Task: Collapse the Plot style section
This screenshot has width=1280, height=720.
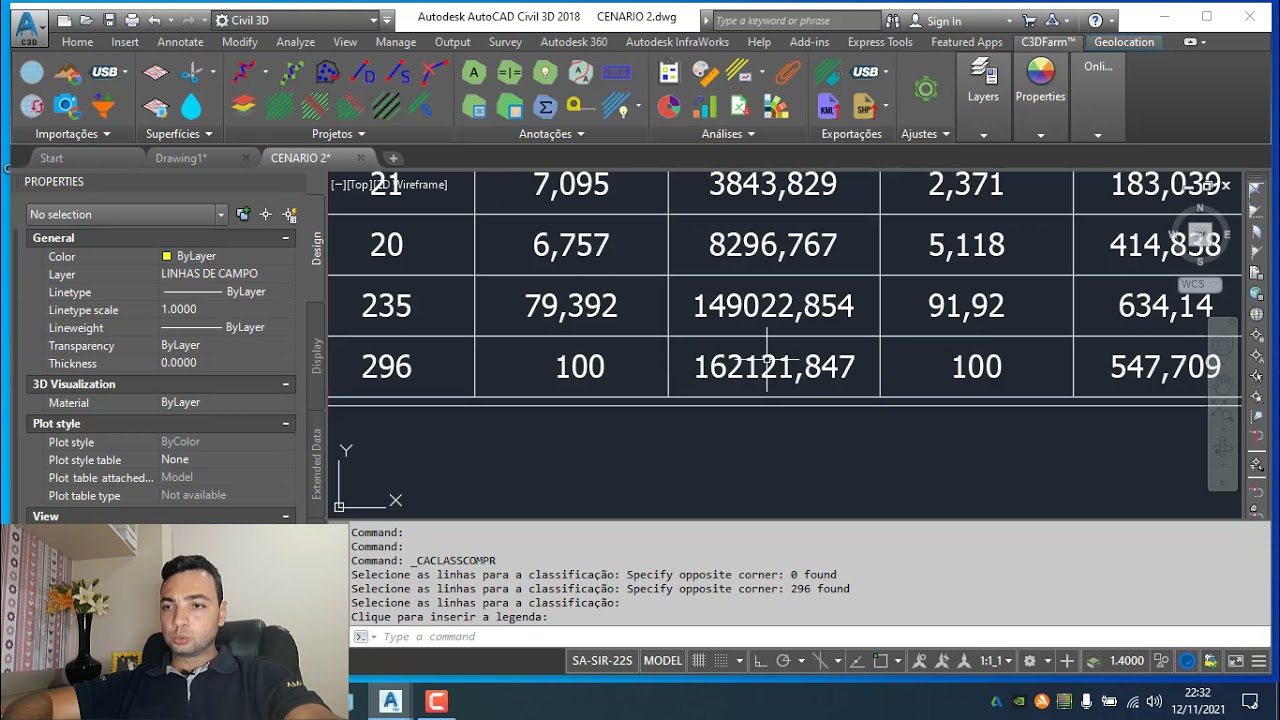Action: [285, 424]
